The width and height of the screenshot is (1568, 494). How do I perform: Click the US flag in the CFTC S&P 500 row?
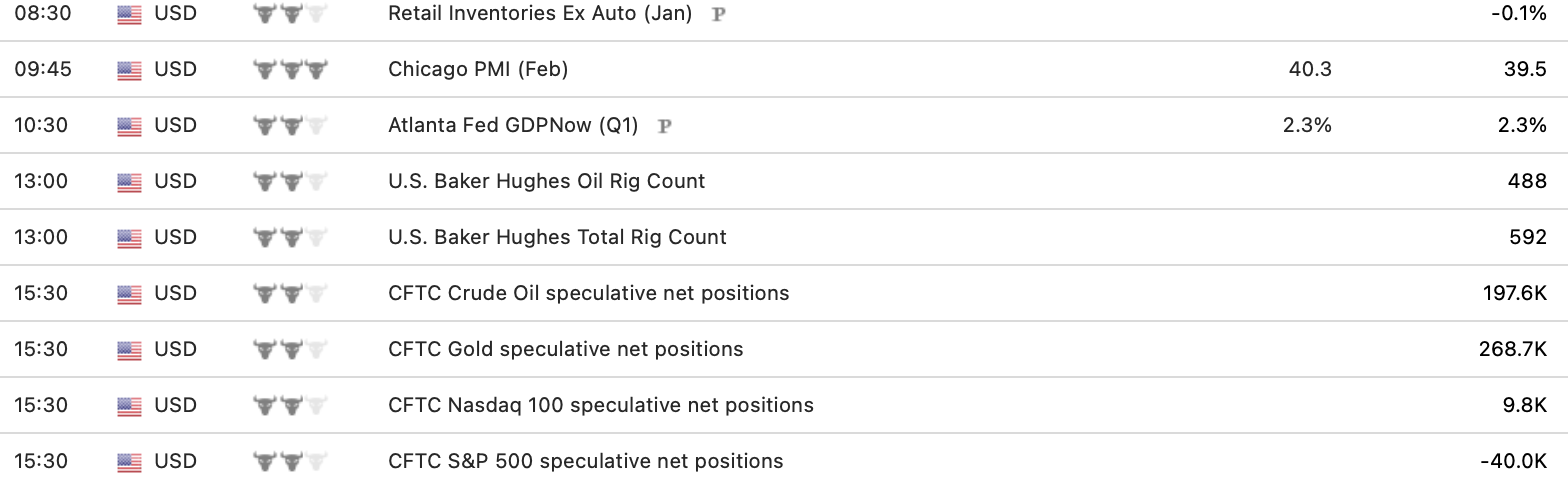click(x=129, y=462)
